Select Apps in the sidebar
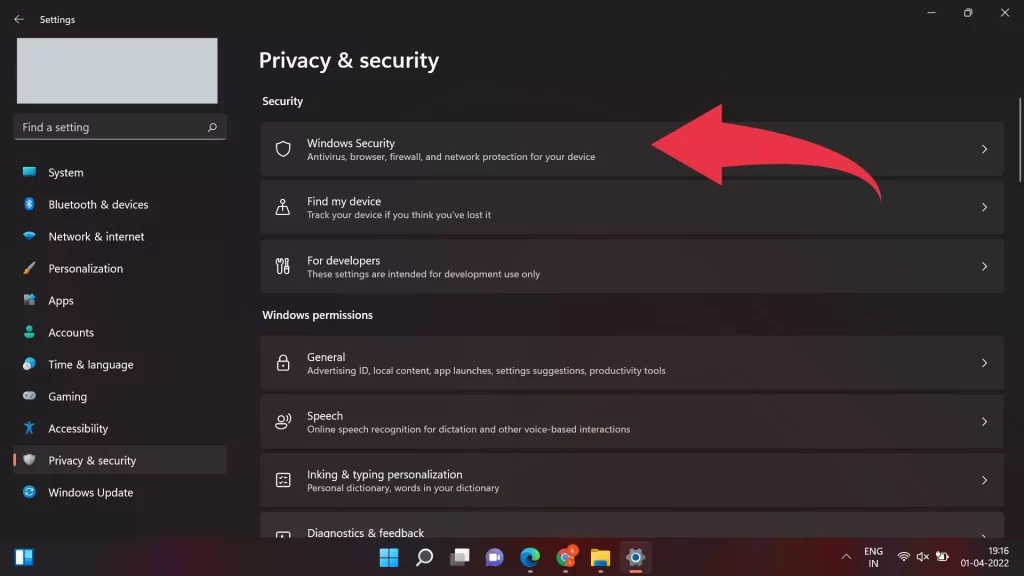1024x576 pixels. pyautogui.click(x=120, y=300)
